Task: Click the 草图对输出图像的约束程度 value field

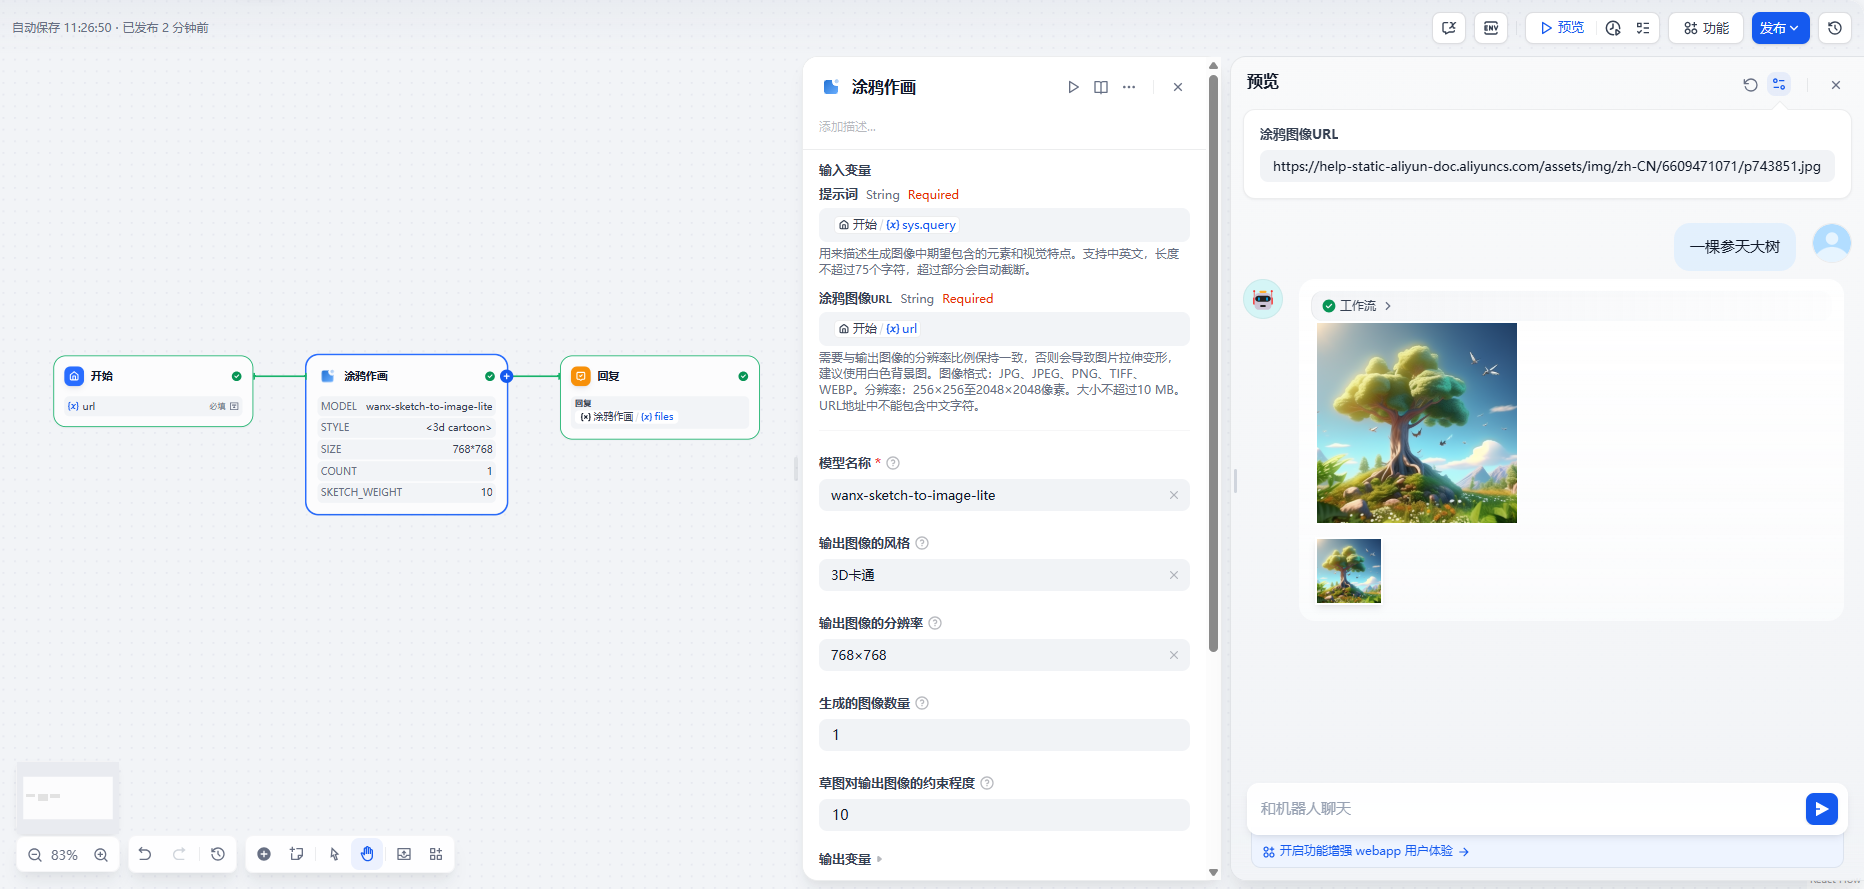Action: point(1003,815)
